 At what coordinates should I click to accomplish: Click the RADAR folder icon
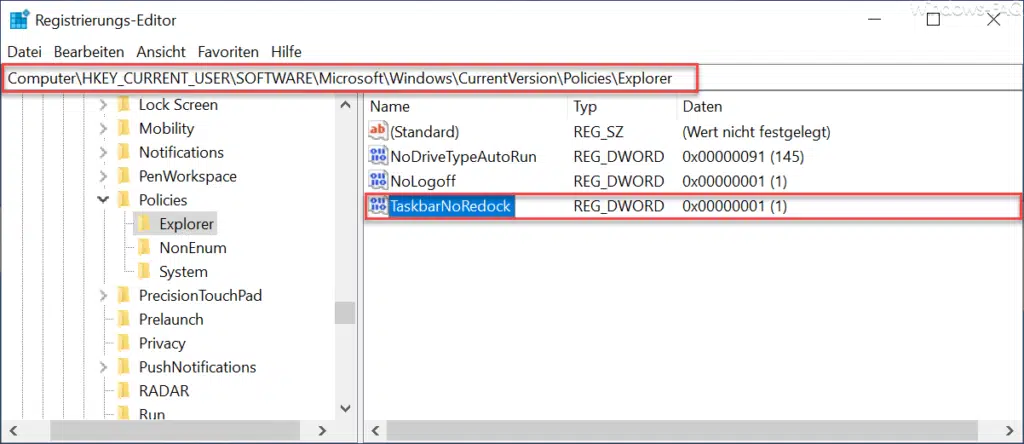[x=124, y=391]
